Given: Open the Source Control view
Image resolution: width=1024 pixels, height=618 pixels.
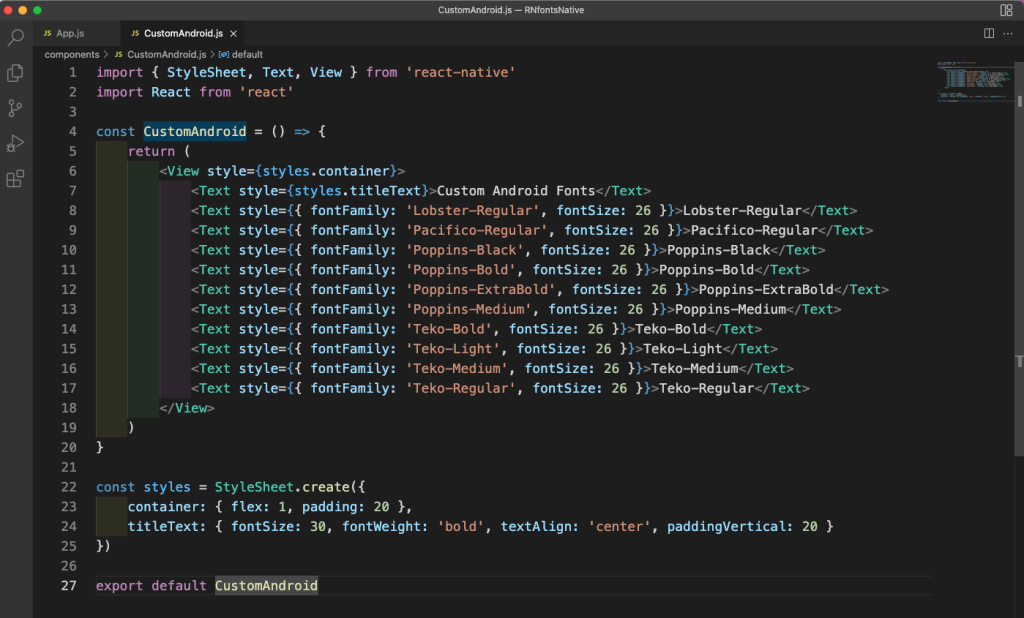Looking at the screenshot, I should [x=16, y=108].
